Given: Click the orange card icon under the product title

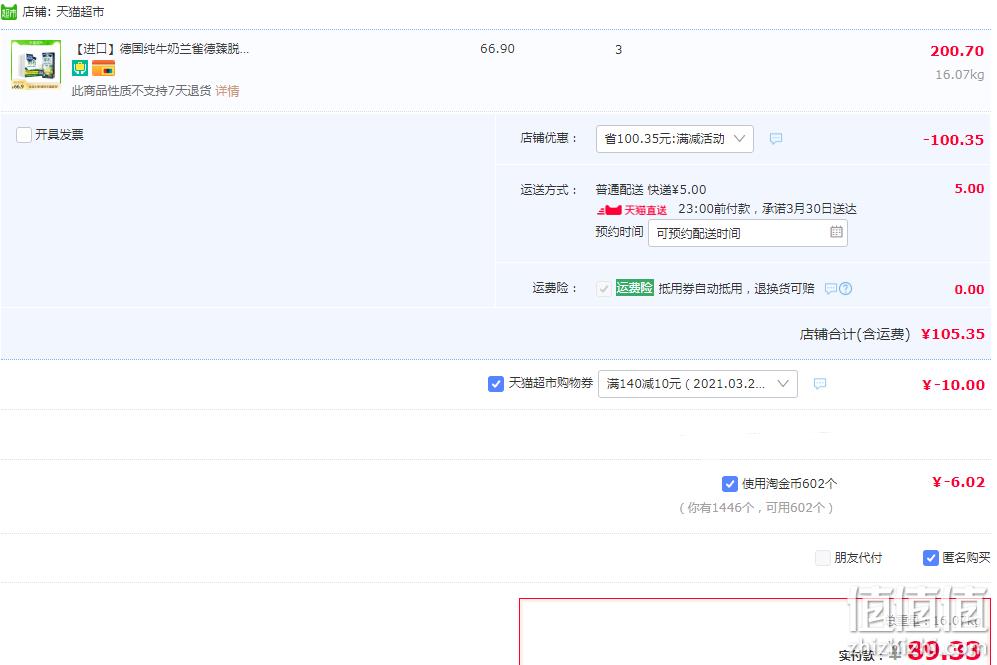Looking at the screenshot, I should (x=103, y=68).
